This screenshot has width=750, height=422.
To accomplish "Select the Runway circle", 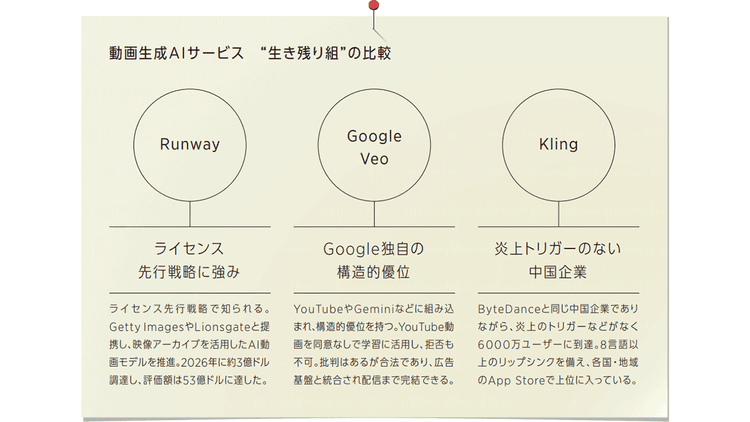I will pos(190,145).
